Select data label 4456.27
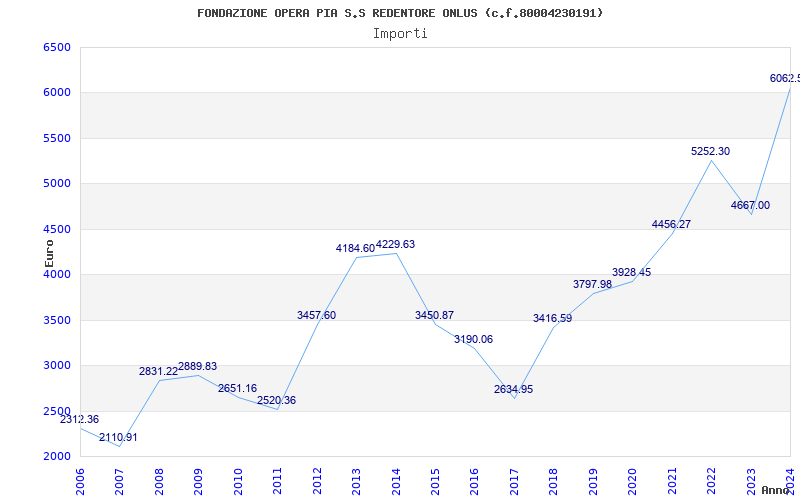800x500 pixels. tap(671, 224)
